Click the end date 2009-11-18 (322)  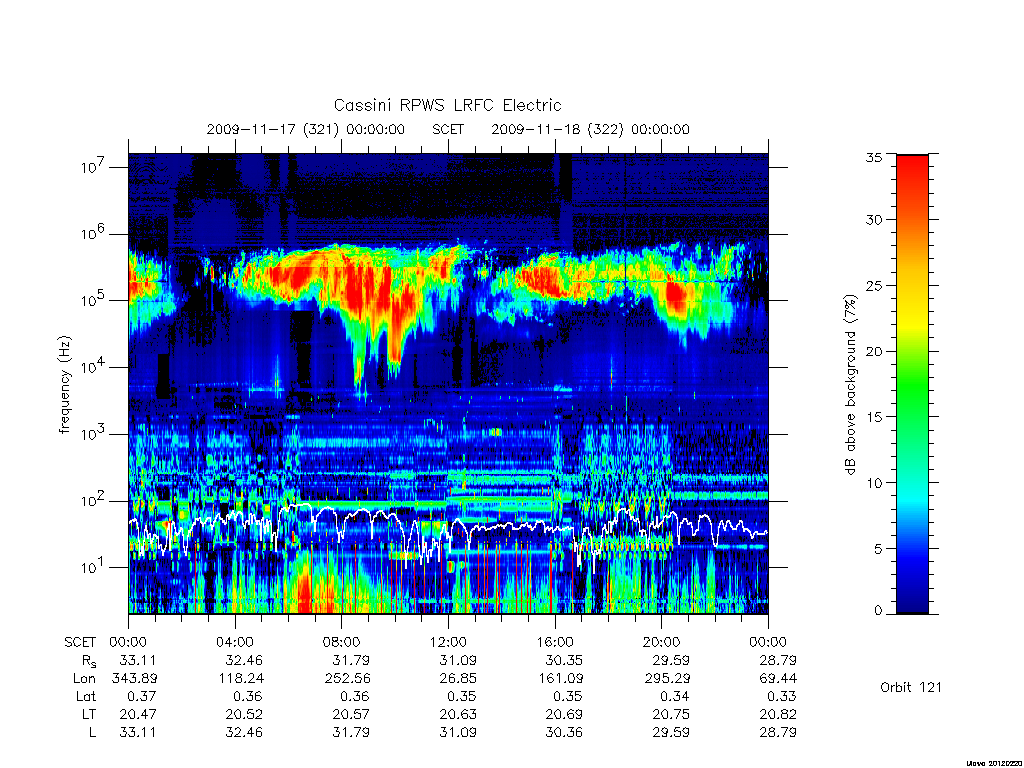pos(557,129)
